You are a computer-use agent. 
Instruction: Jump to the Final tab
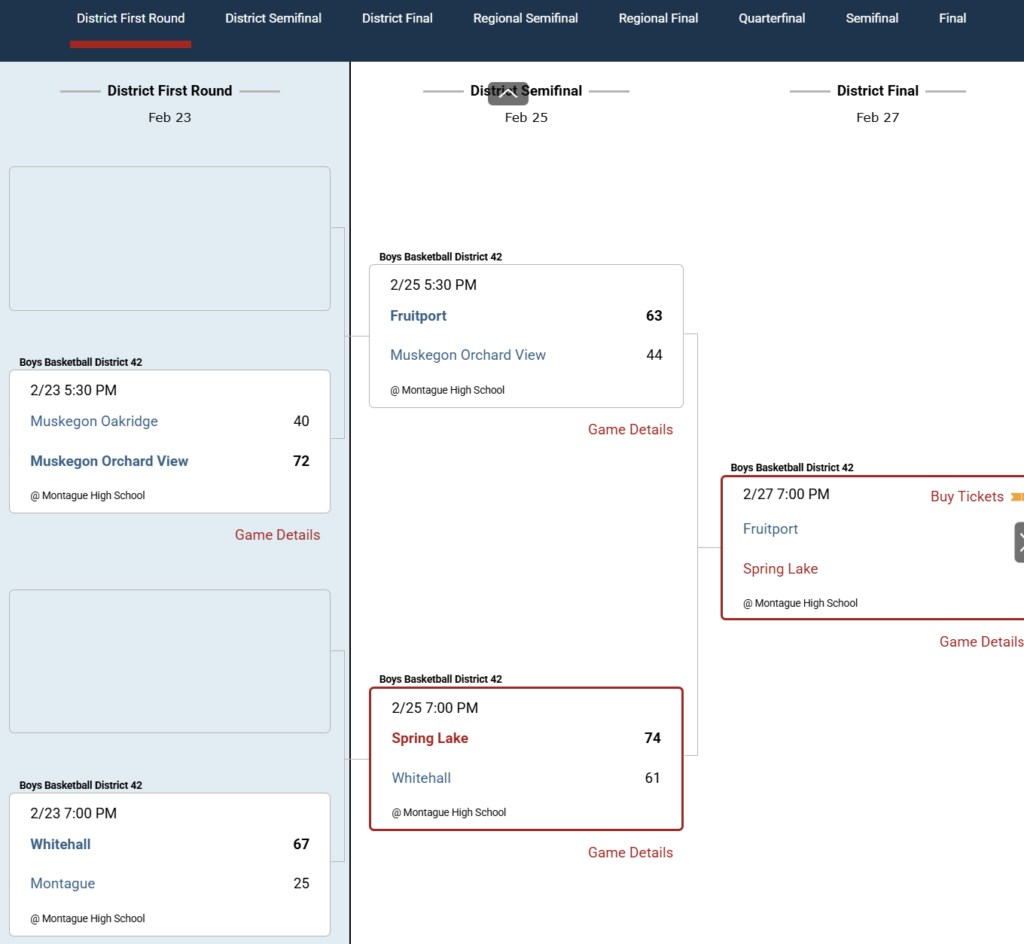952,18
